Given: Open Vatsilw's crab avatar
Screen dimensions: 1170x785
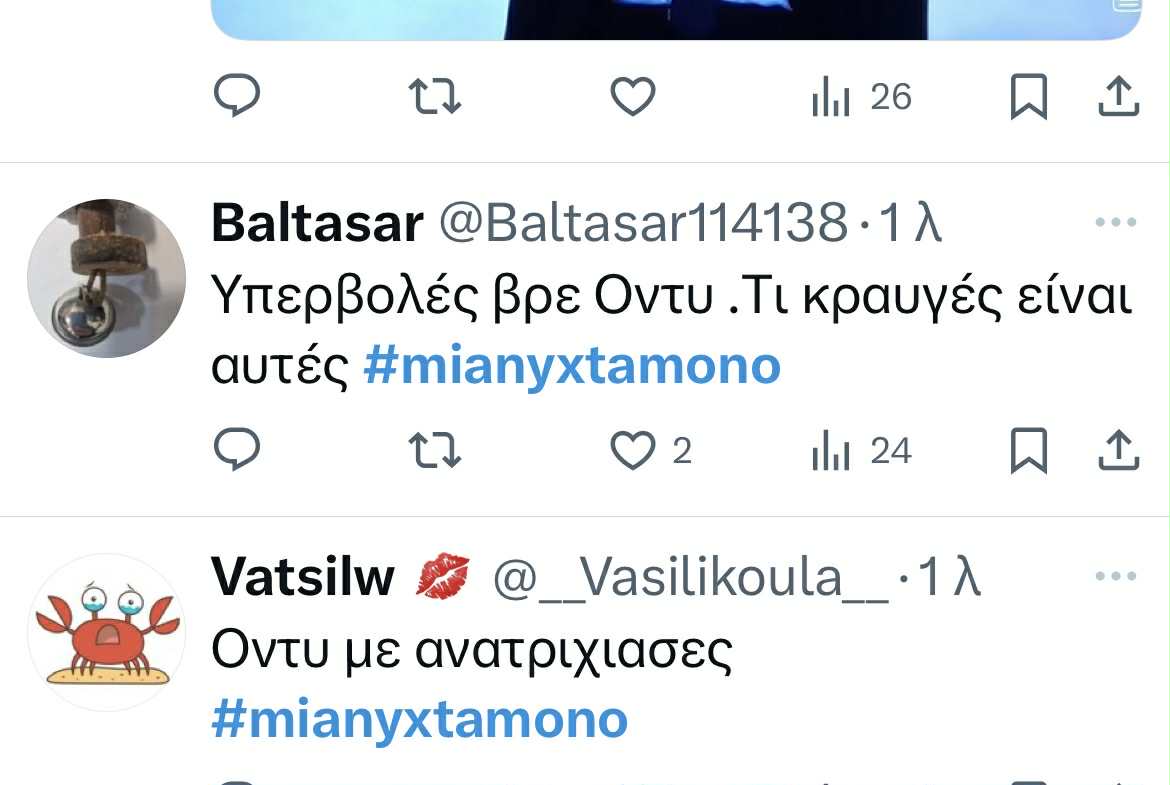Looking at the screenshot, I should [x=107, y=632].
